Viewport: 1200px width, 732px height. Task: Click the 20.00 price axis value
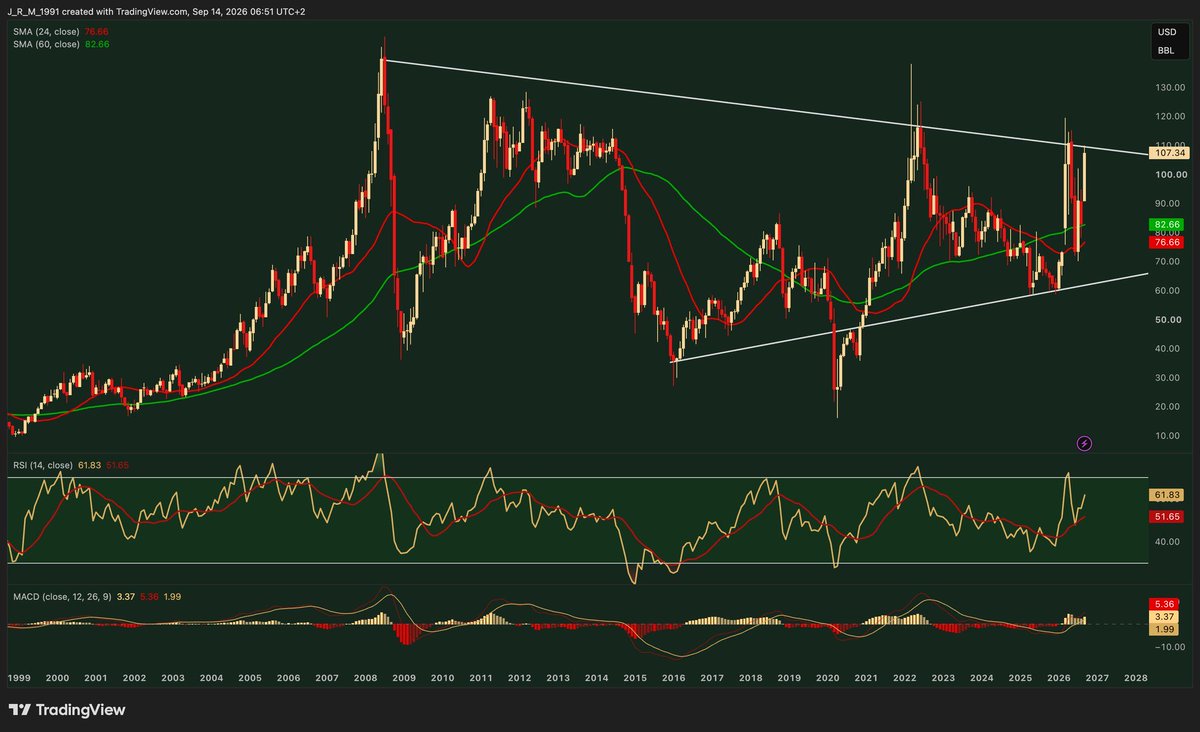[1169, 406]
